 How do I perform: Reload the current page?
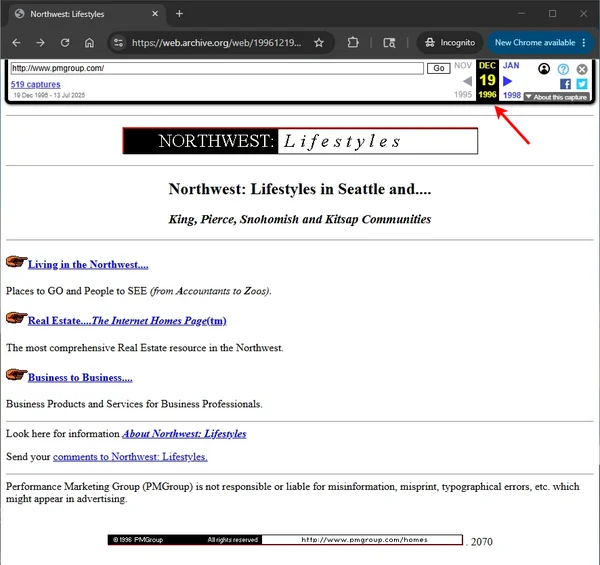[65, 42]
